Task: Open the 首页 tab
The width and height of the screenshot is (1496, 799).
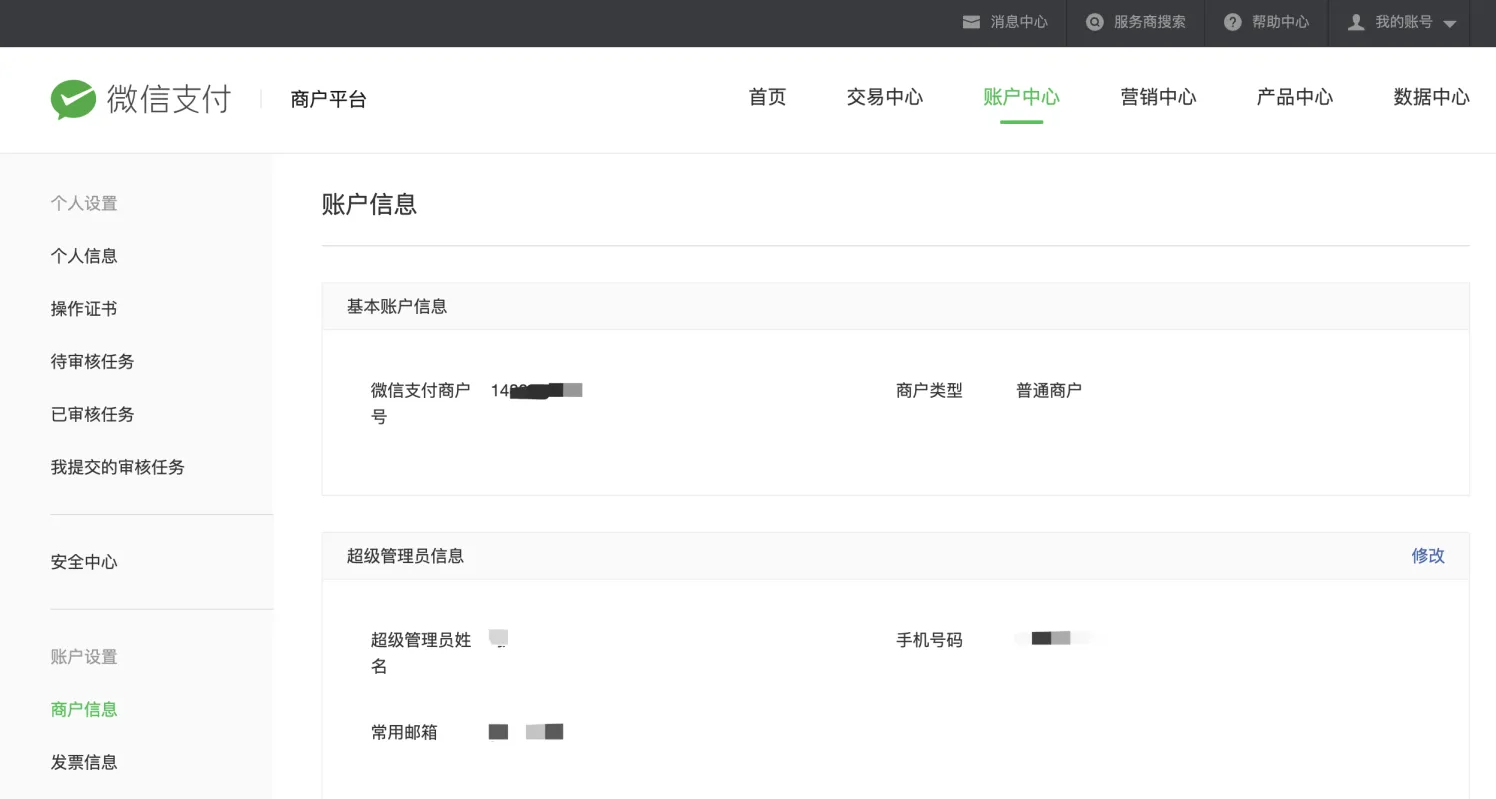Action: tap(767, 97)
